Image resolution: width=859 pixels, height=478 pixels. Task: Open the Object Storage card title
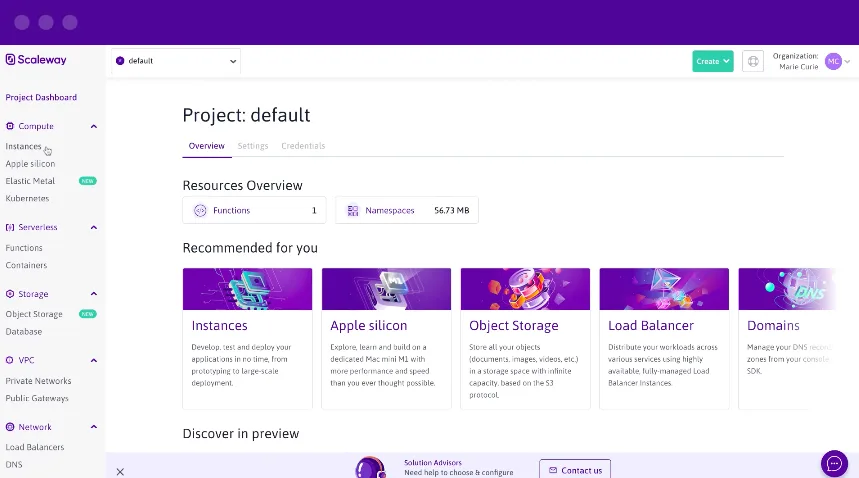pyautogui.click(x=514, y=326)
